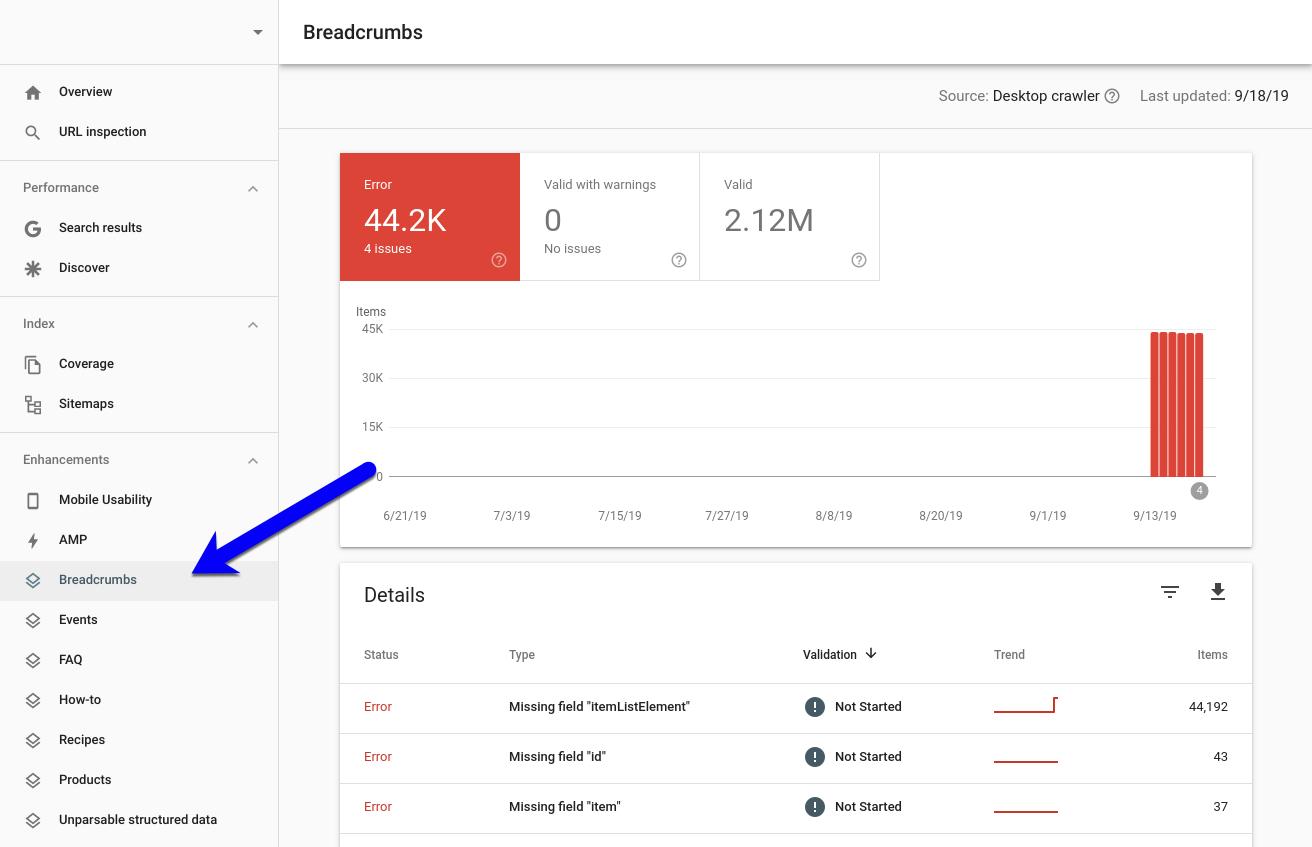Click the help icon next to Desktop crawler
Screen dimensions: 1312x847
tap(1112, 96)
